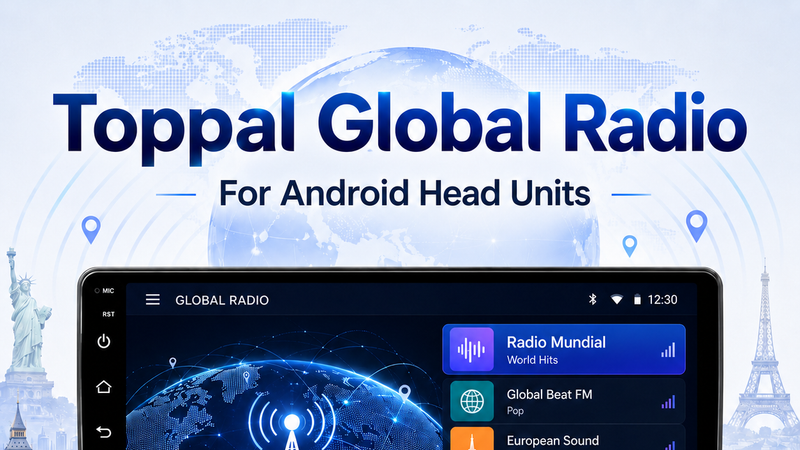Open the hamburger menu next to GLOBAL RADIO
Image resolution: width=800 pixels, height=450 pixels.
click(x=153, y=299)
